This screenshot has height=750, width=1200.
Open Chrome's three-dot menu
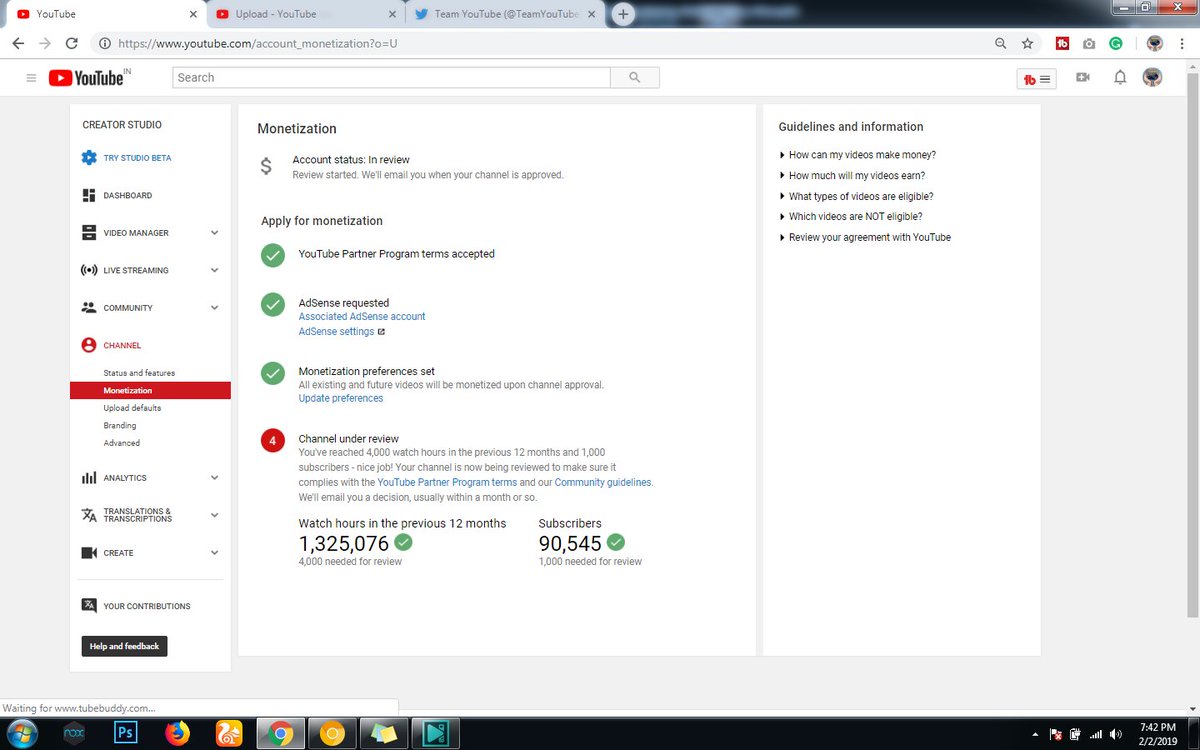(x=1183, y=44)
